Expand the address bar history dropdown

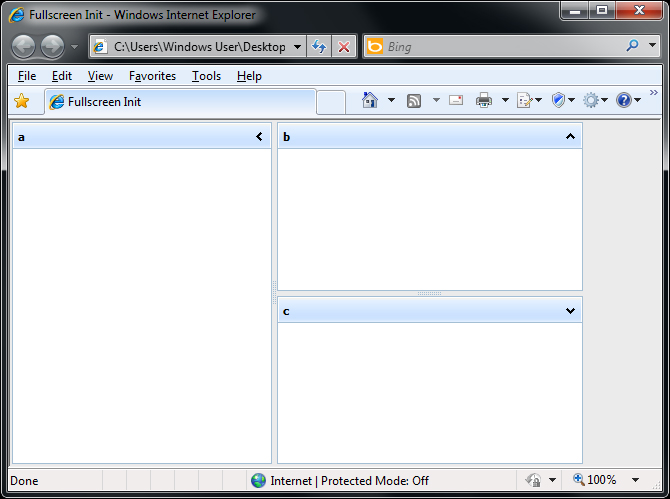point(297,47)
